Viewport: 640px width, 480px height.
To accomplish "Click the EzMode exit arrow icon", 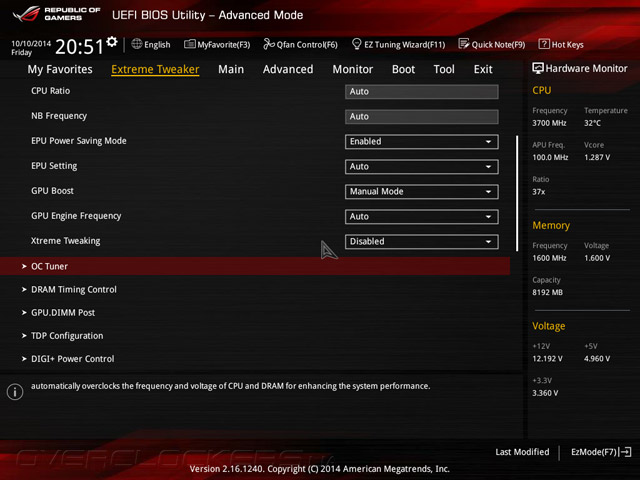I will pyautogui.click(x=626, y=452).
